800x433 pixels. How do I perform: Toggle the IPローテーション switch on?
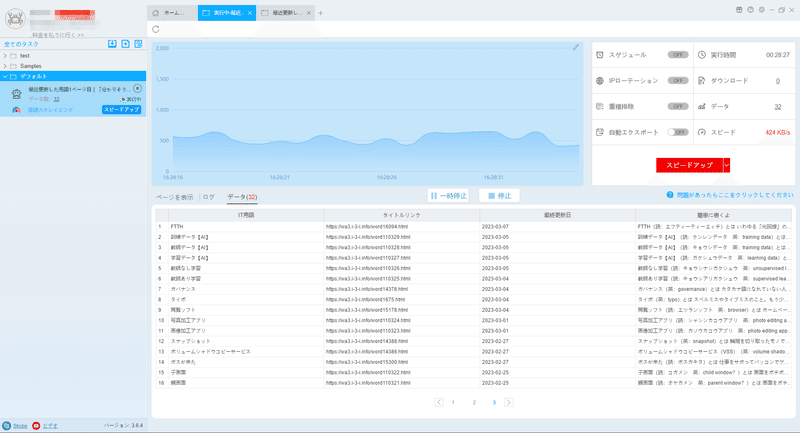678,81
